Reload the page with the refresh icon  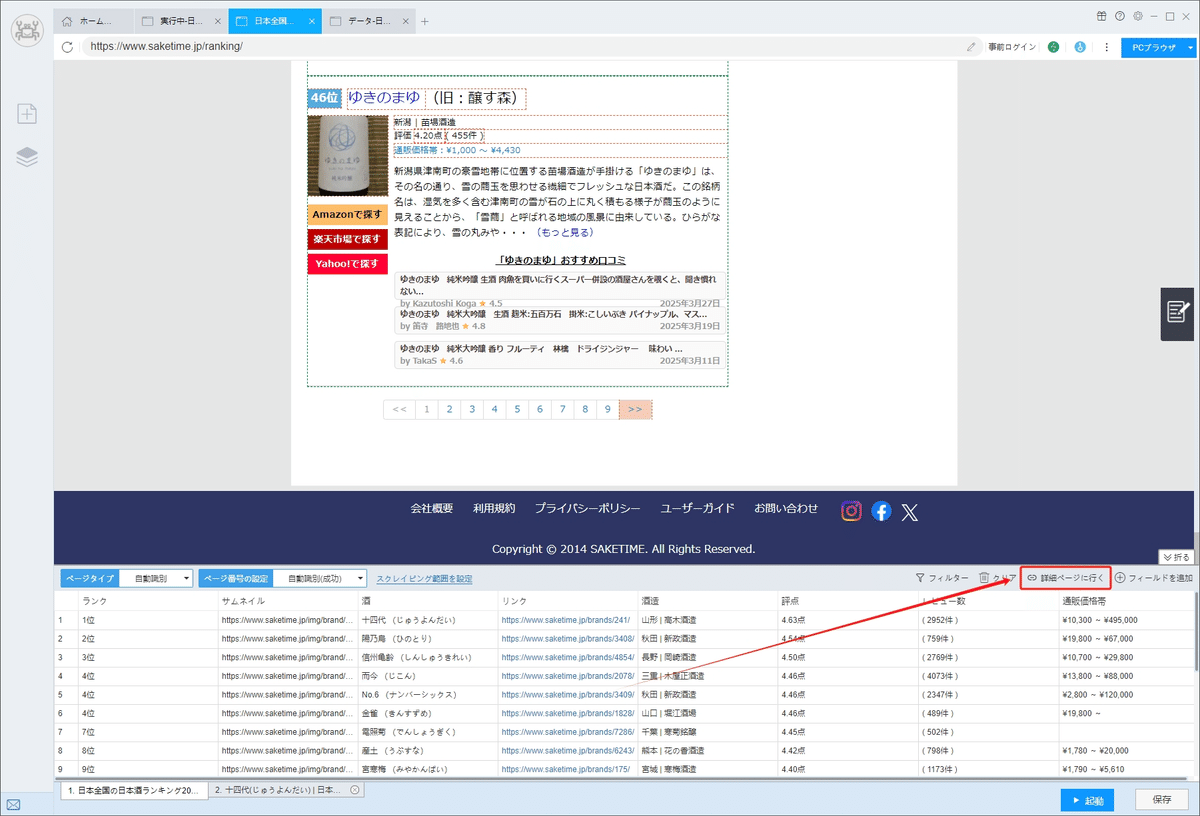tap(68, 46)
